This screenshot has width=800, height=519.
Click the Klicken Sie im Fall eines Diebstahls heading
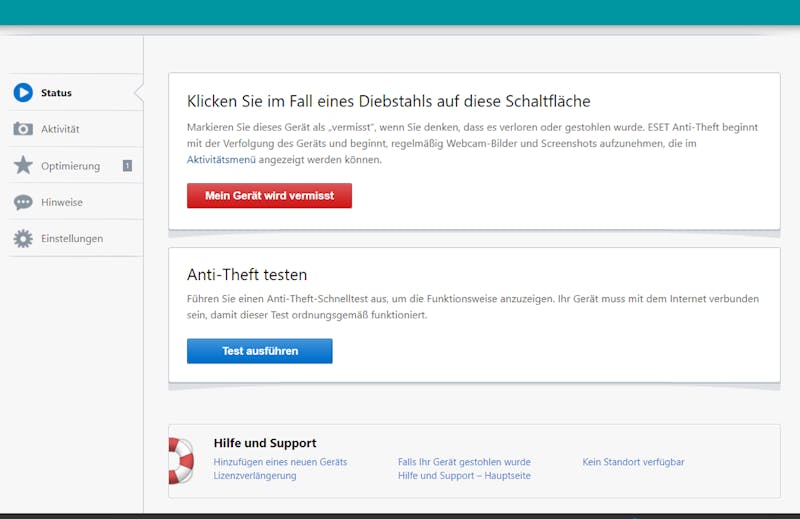[389, 101]
